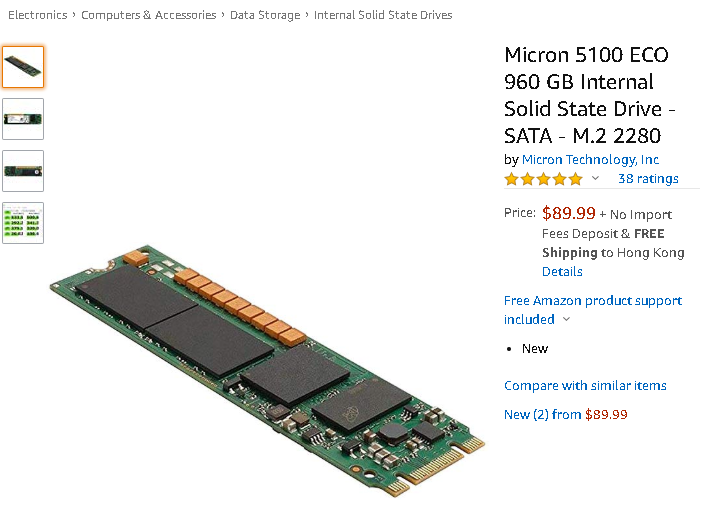Open the 38 ratings link
704x509 pixels.
click(648, 179)
